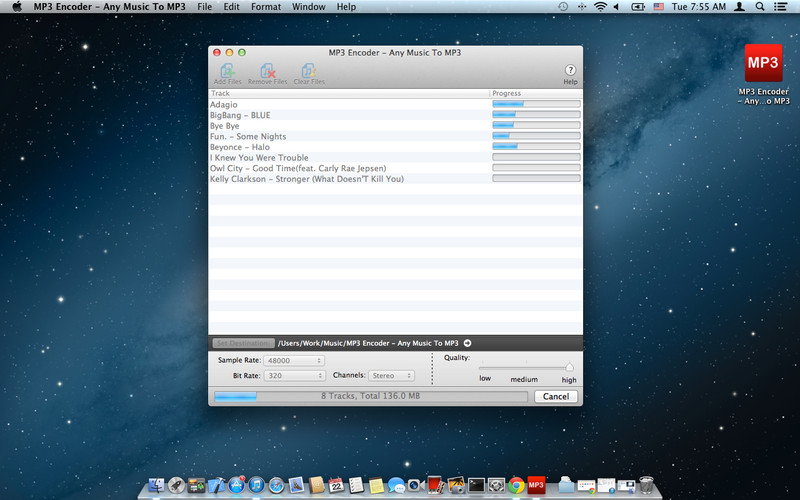Select the Beyonce – Halo track

(x=395, y=147)
